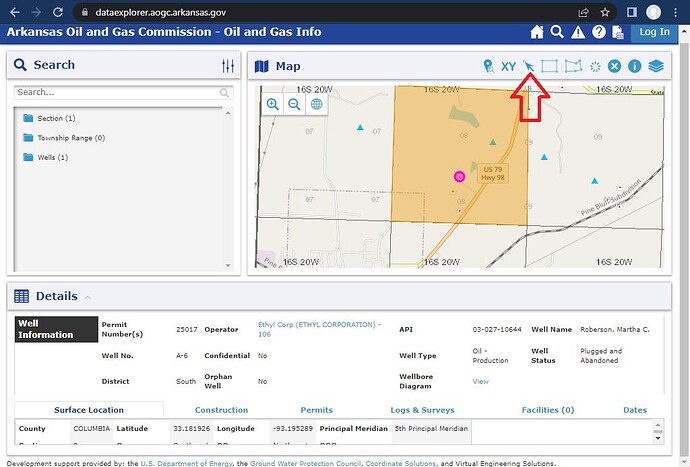This screenshot has height=467, width=690.
Task: Click the Log In button
Action: [x=654, y=32]
